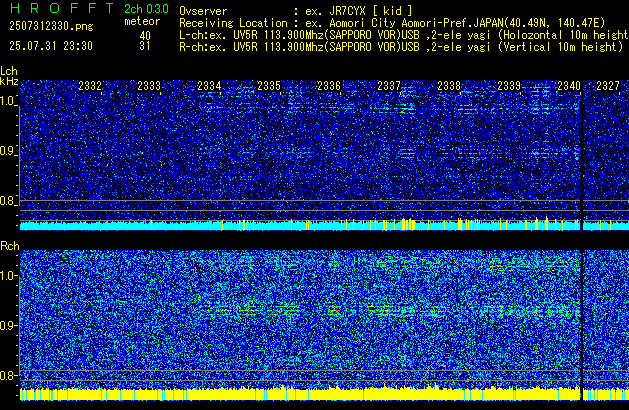Select the 0.8 frequency tick on Rch

8,375
